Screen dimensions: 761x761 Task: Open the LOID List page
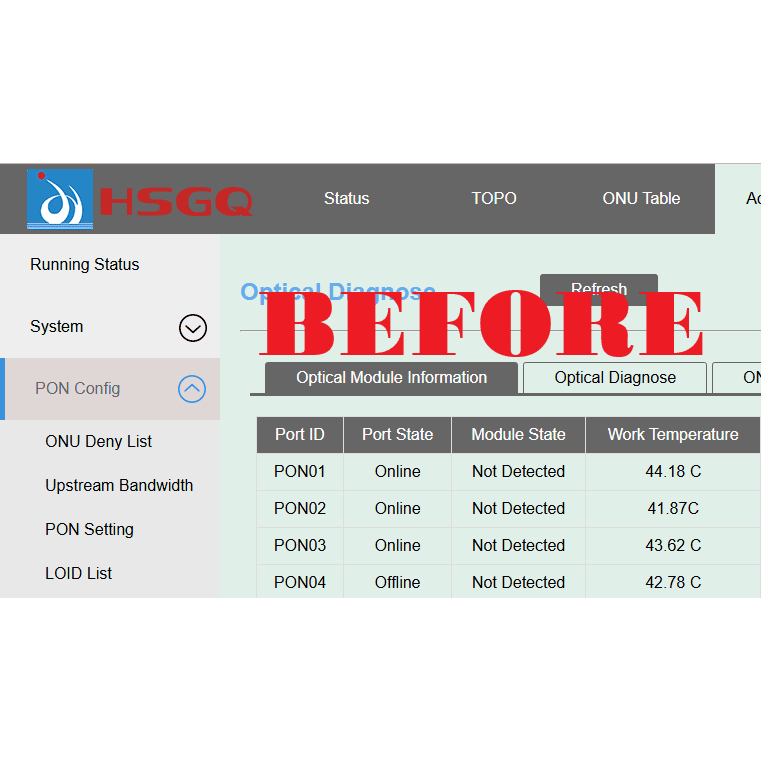pyautogui.click(x=79, y=574)
